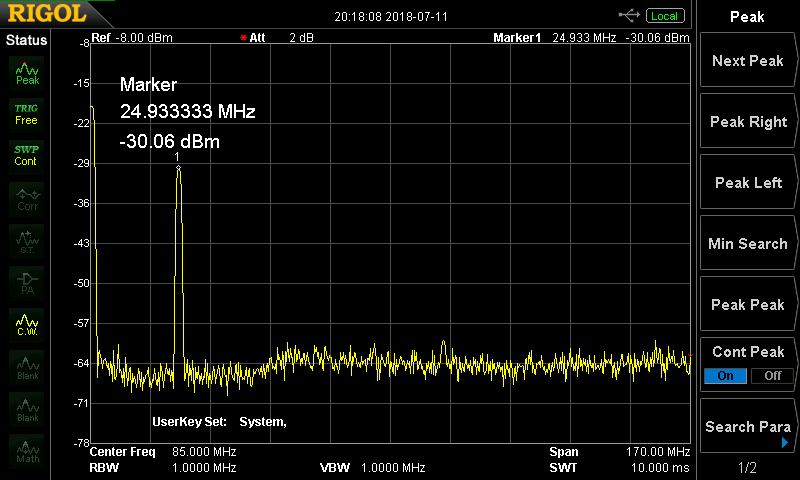Viewport: 800px width, 480px height.
Task: Click the RIGOL logo
Action: [x=47, y=13]
